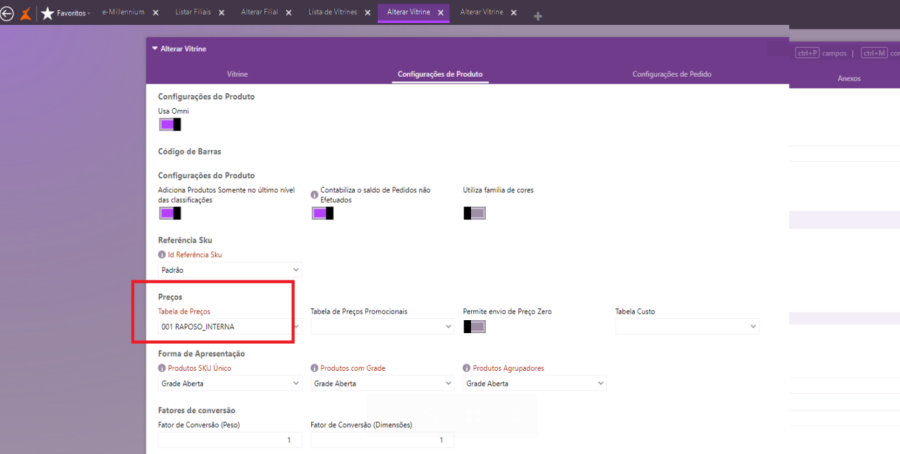
Task: Click Fator de Conversão (Peso) field
Action: [x=230, y=440]
